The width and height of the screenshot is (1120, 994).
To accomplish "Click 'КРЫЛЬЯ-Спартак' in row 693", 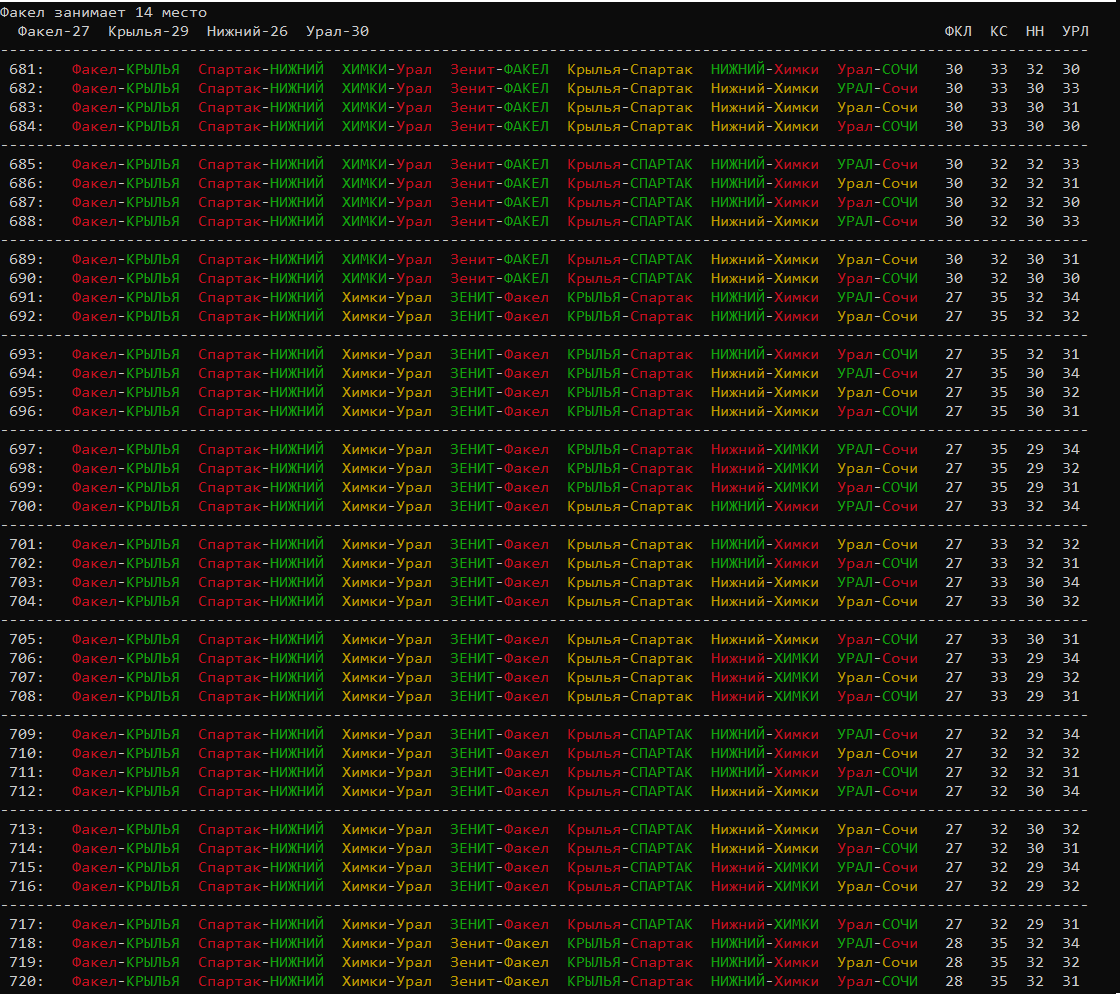I will click(x=630, y=354).
